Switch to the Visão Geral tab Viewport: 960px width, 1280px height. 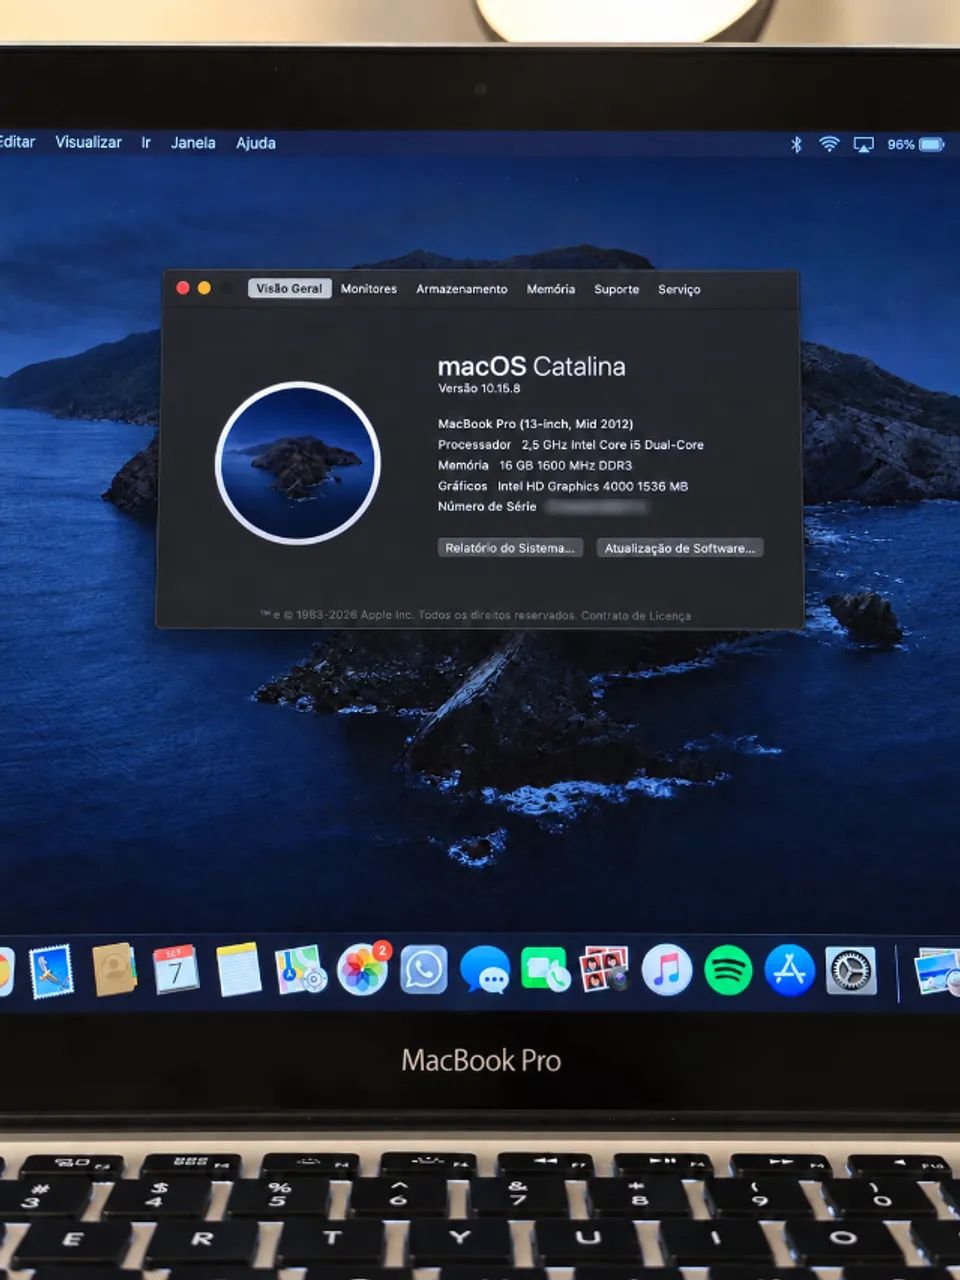[289, 288]
